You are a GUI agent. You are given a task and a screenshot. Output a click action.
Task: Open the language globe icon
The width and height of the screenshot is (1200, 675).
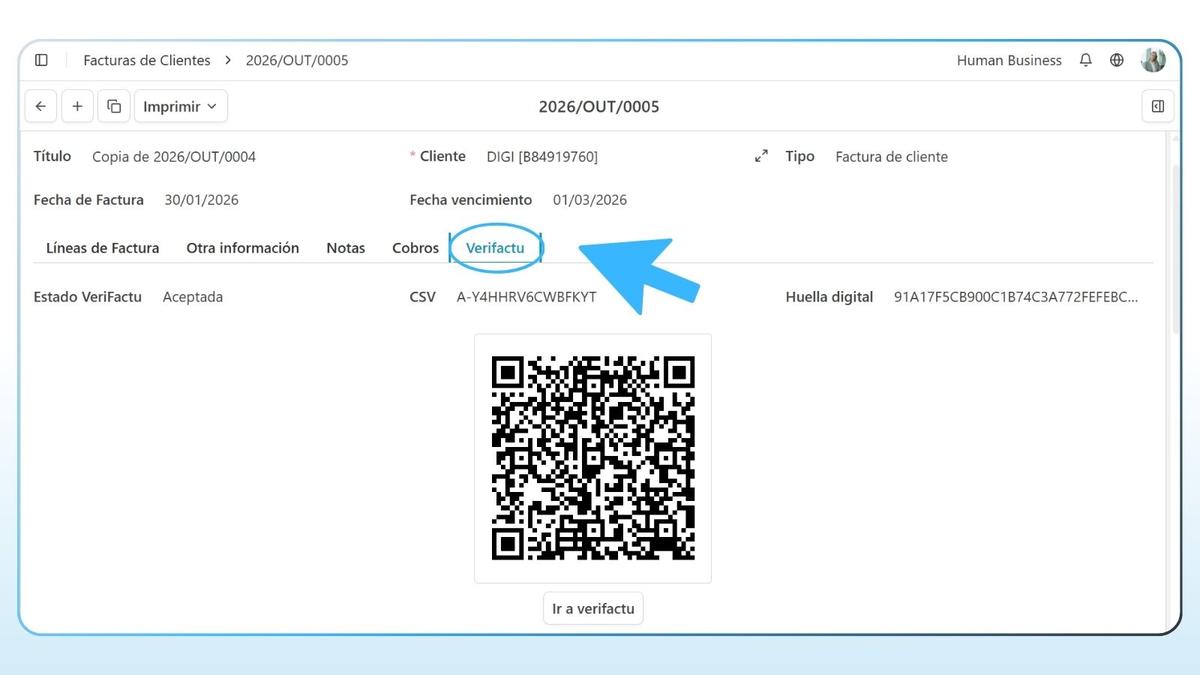click(x=1117, y=60)
